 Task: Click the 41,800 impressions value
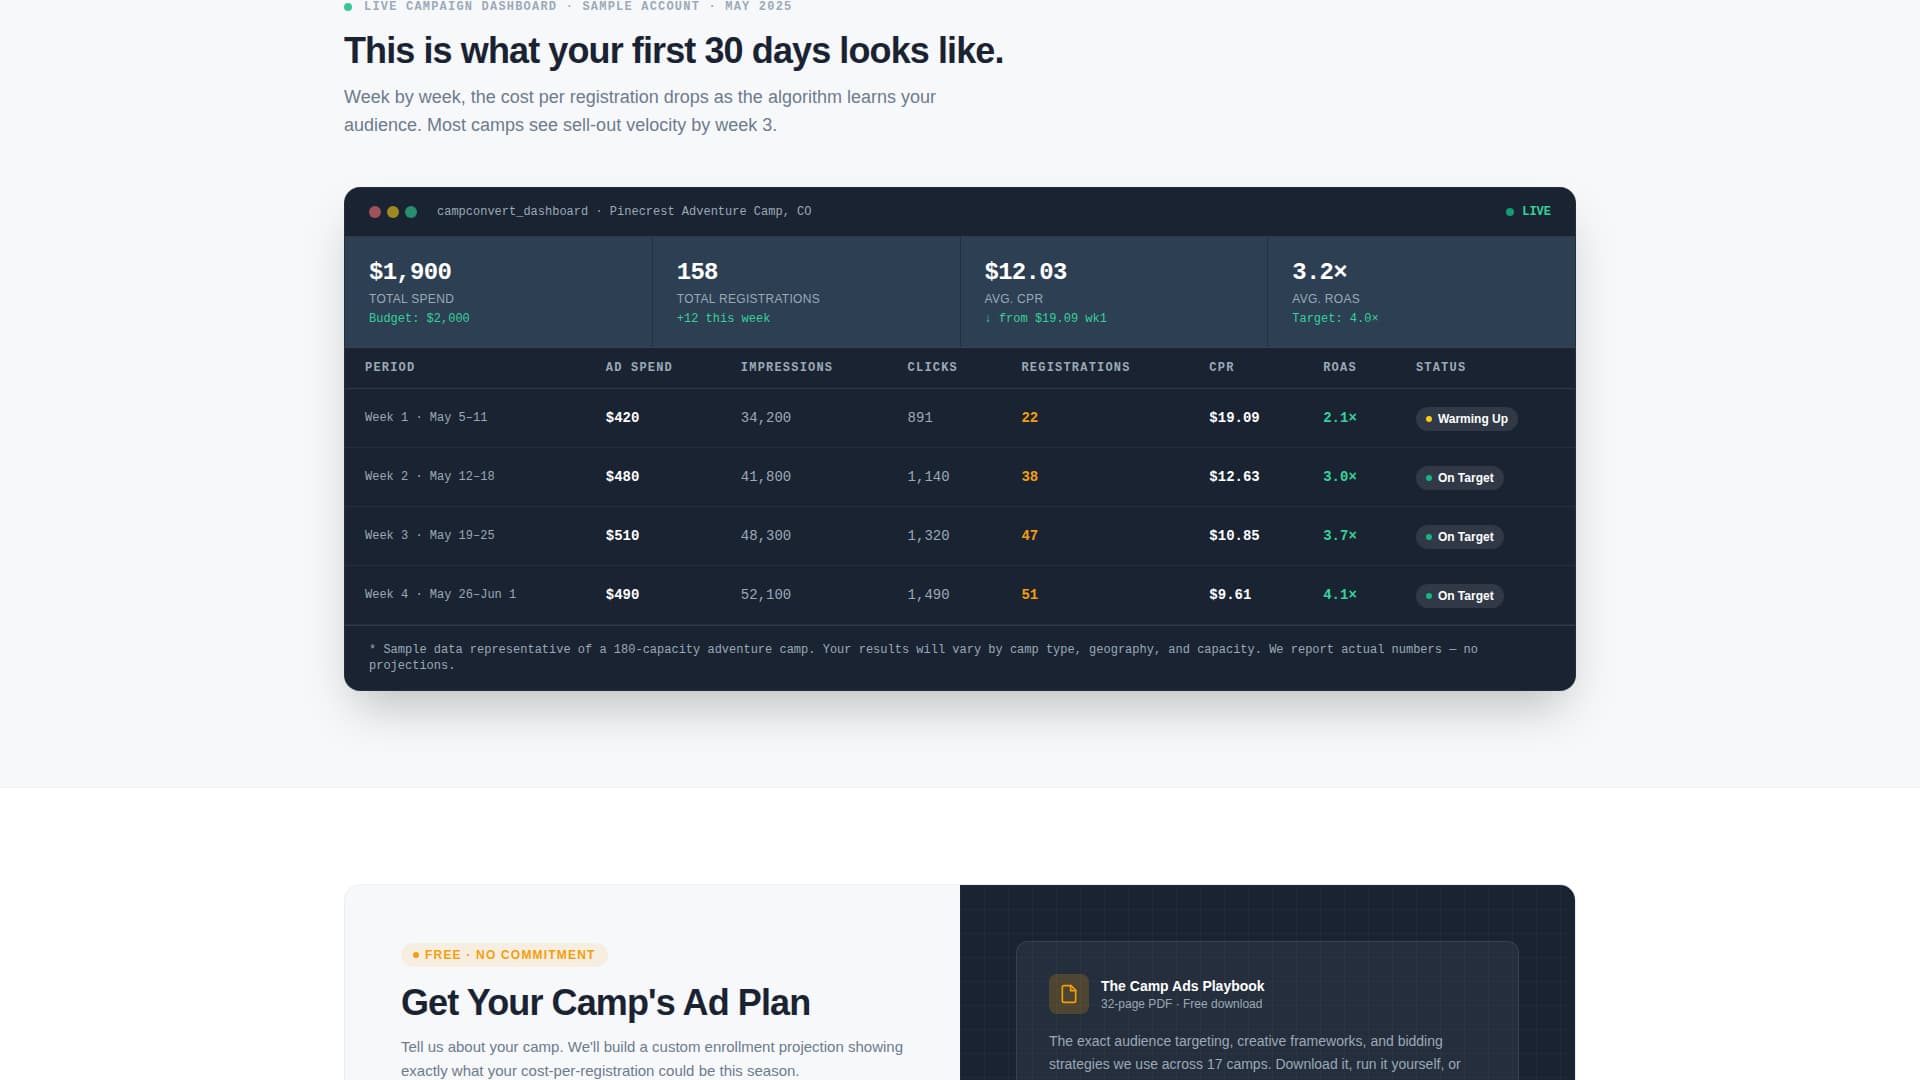[765, 477]
